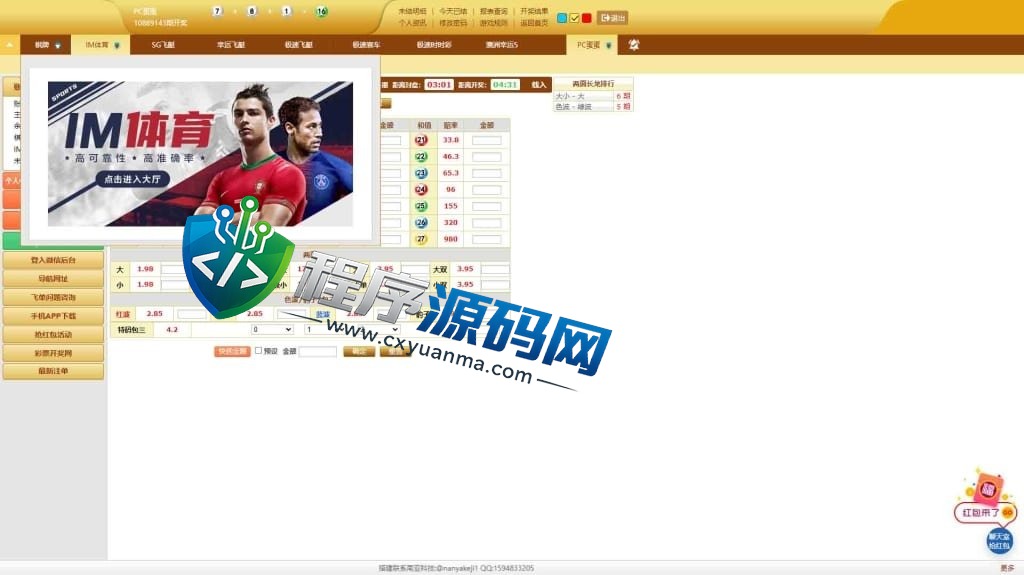Click the 游戏规则 header link
1024x575 pixels.
tap(494, 23)
